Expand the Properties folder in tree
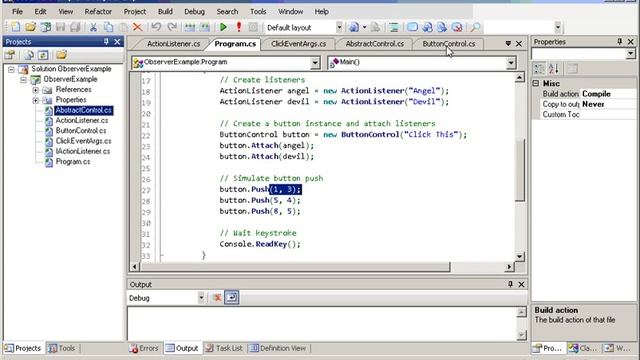The height and width of the screenshot is (360, 640). coord(36,100)
